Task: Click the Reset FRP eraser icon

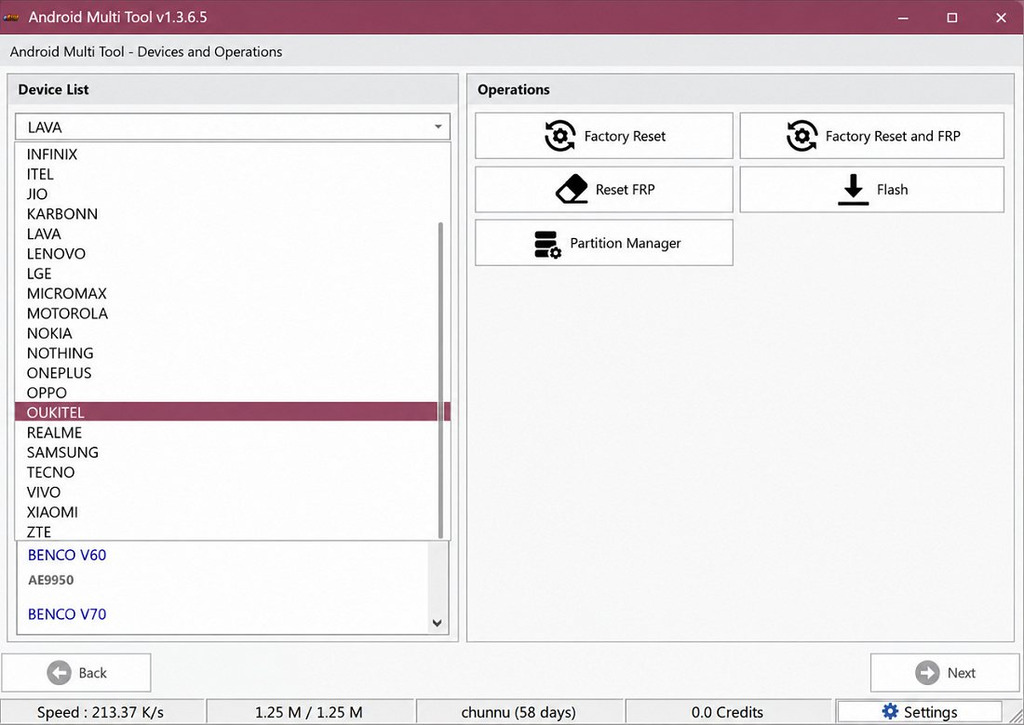Action: click(571, 189)
